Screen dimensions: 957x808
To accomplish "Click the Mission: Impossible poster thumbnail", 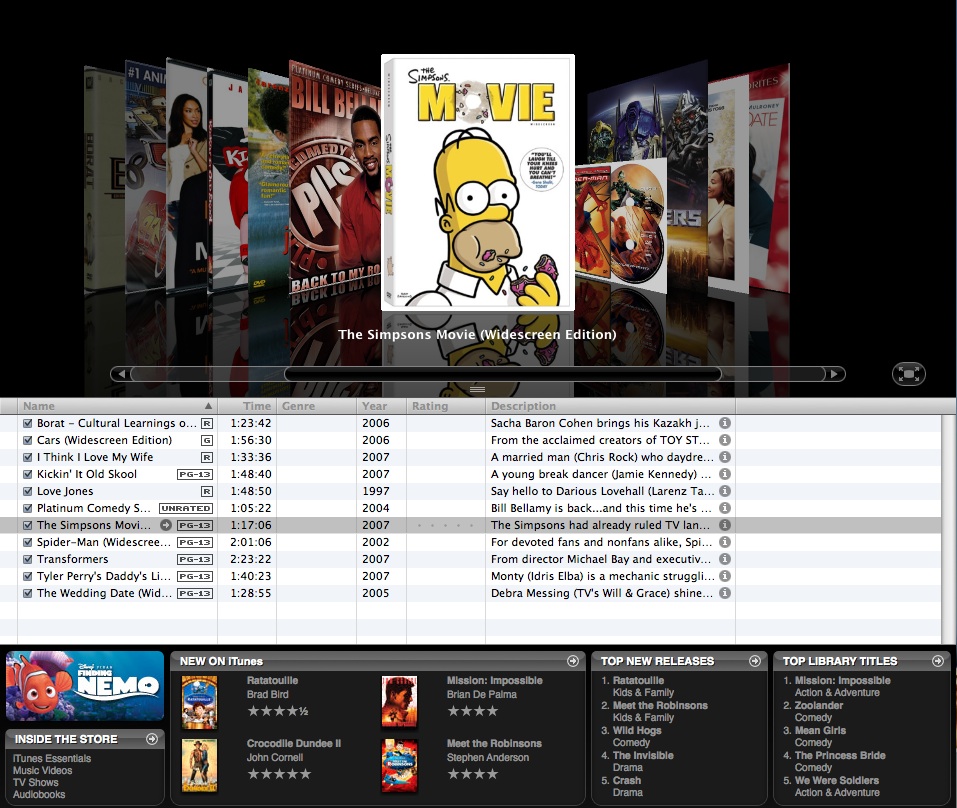I will click(400, 702).
